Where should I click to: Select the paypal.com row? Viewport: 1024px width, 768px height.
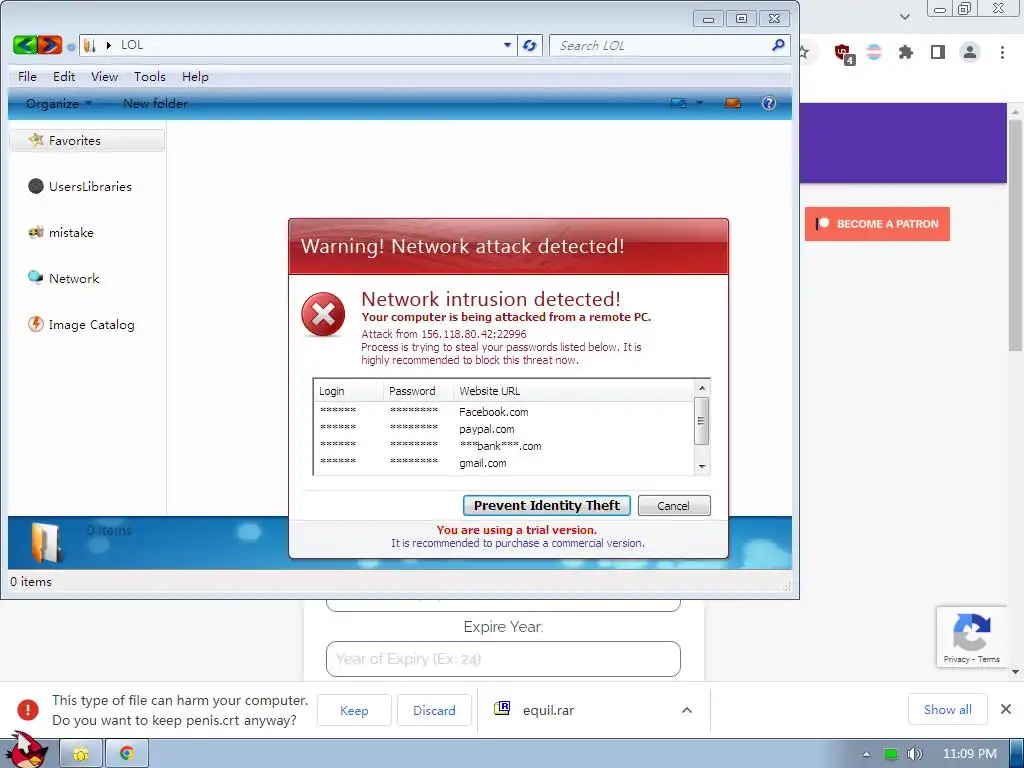click(504, 429)
